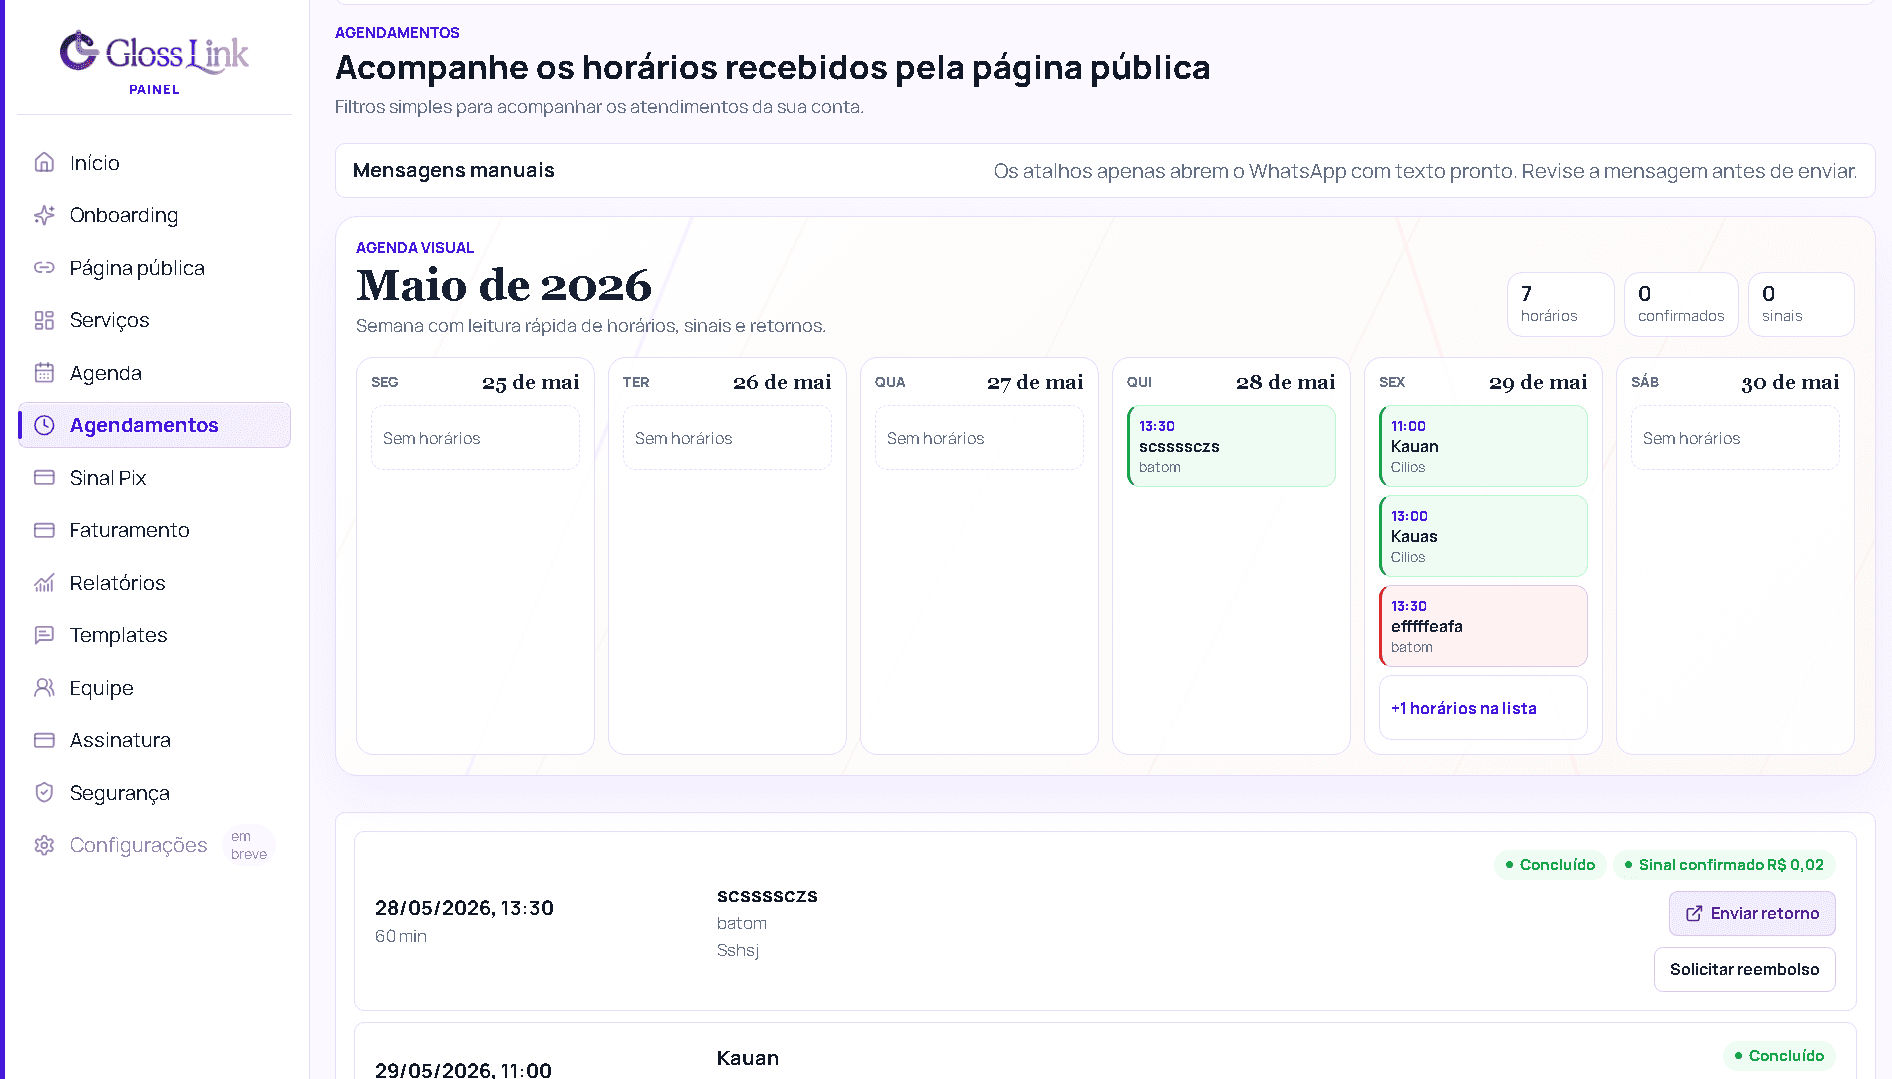1892x1079 pixels.
Task: Click the Sshsj note text
Action: point(738,950)
